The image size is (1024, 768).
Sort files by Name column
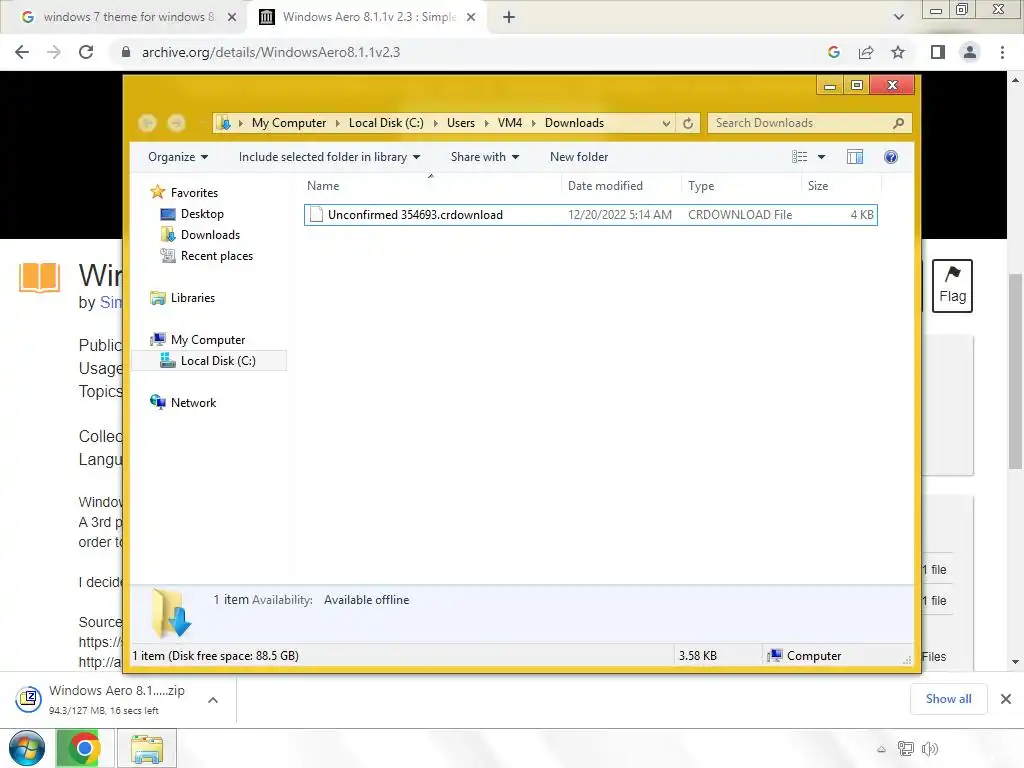click(x=431, y=185)
